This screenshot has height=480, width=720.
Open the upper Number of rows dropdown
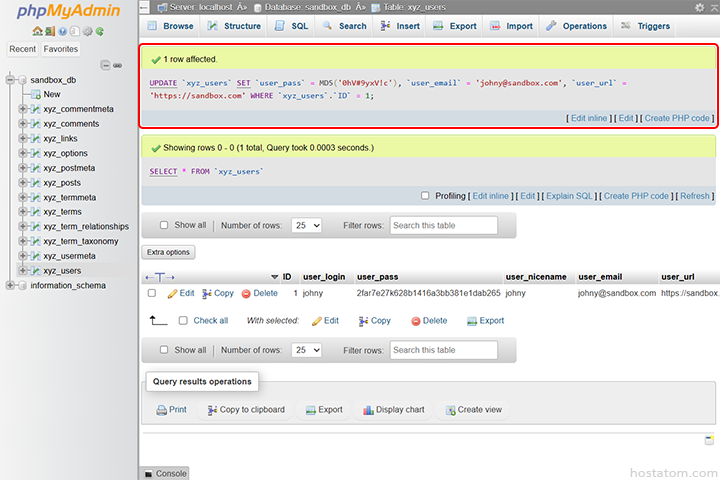pos(306,226)
